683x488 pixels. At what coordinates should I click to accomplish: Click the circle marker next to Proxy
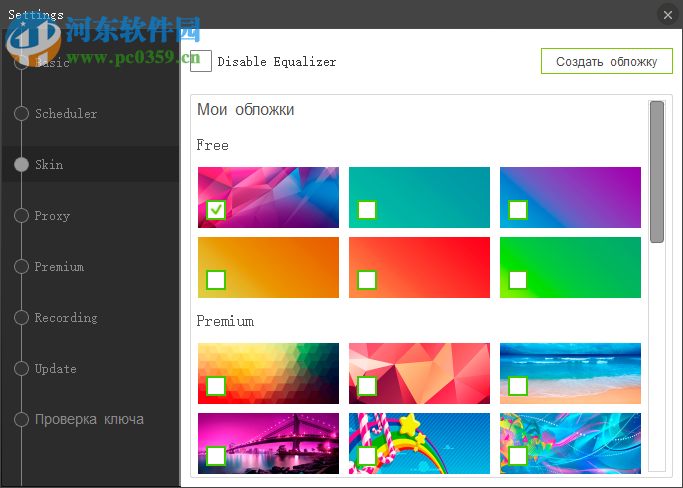(x=21, y=215)
